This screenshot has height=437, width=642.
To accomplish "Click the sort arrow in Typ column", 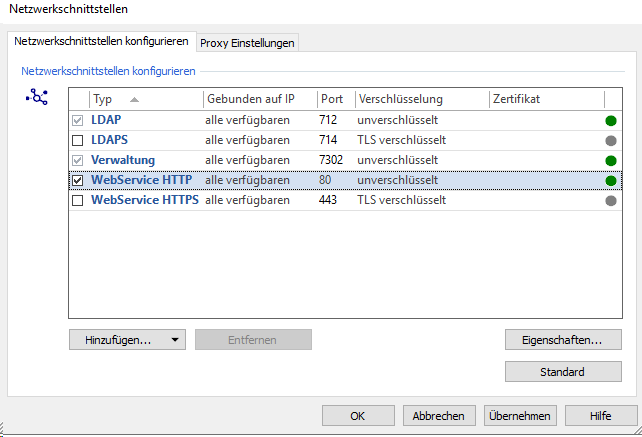I will pyautogui.click(x=134, y=99).
